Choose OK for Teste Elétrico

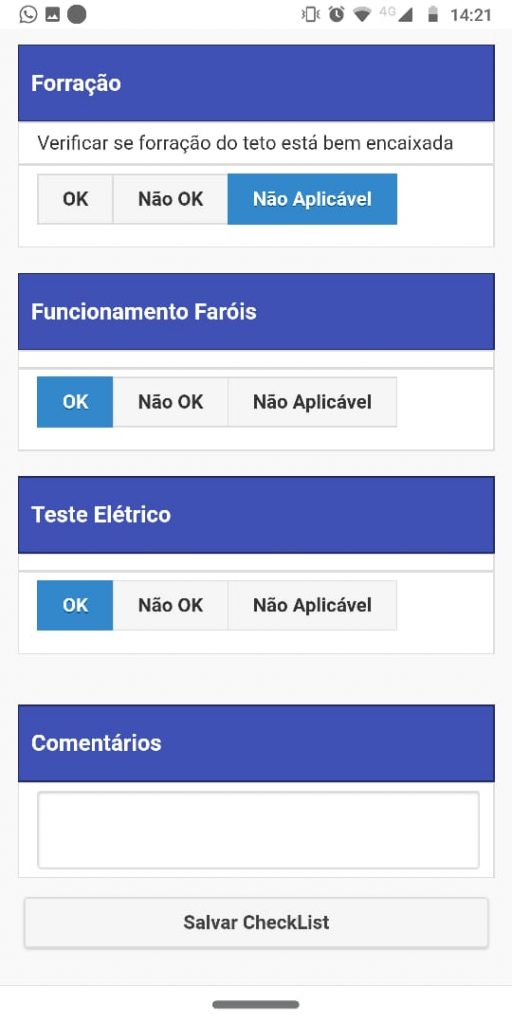click(x=75, y=605)
